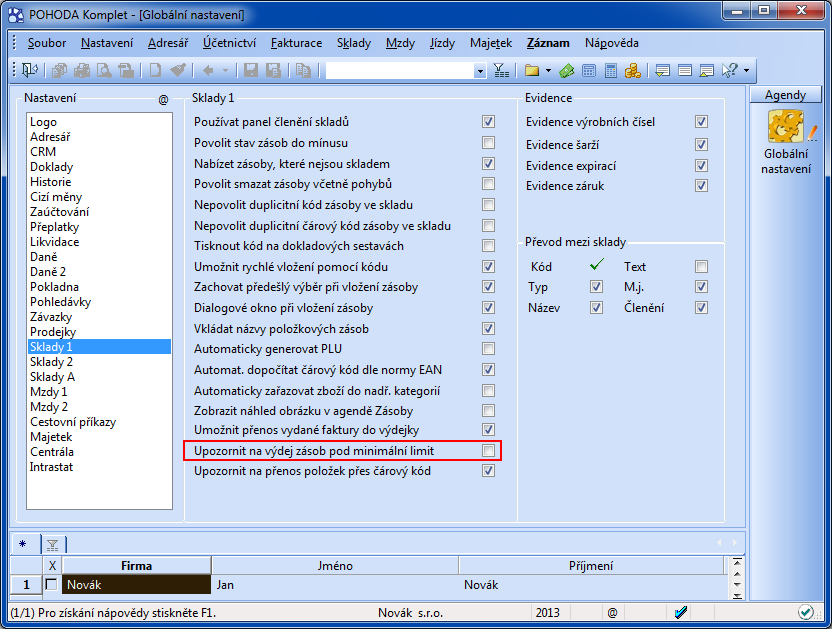Click the Firma column header
Viewport: 832px width, 629px height.
136,566
